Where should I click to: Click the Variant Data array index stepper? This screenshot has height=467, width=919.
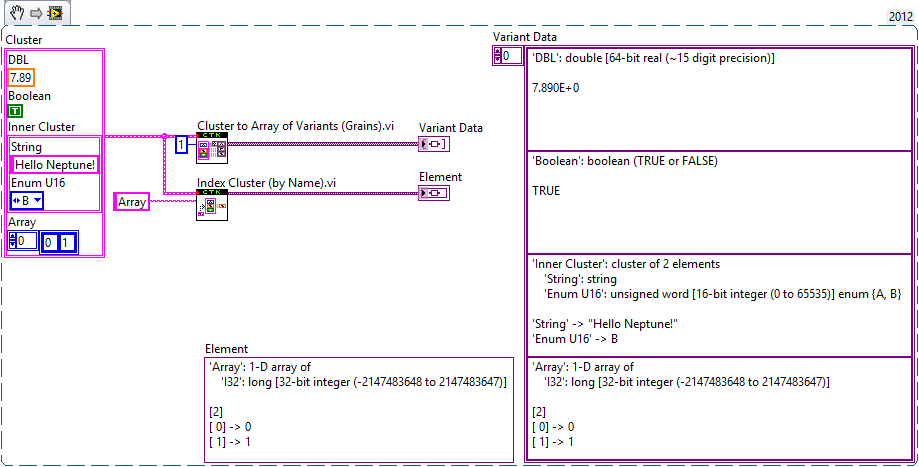[x=498, y=56]
